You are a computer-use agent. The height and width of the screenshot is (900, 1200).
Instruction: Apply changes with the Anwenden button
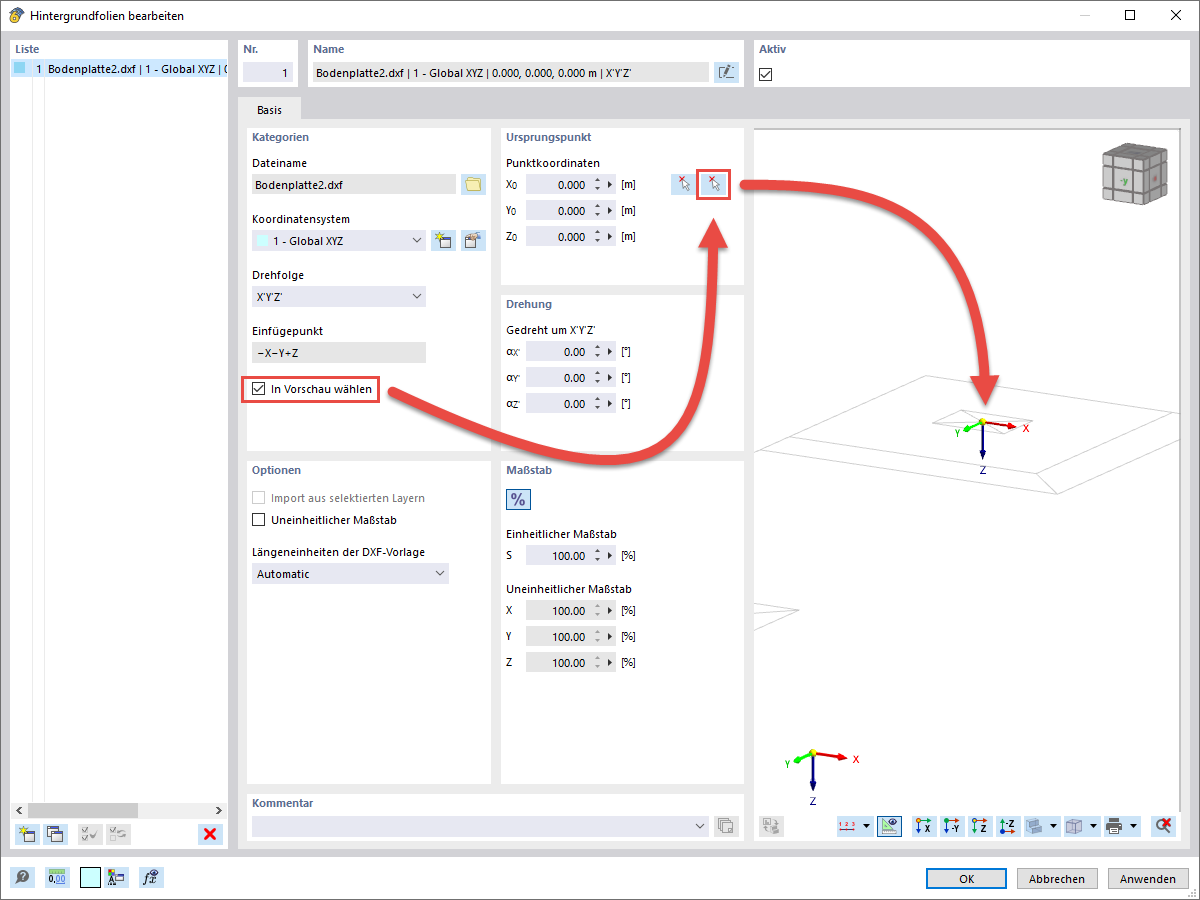pos(1147,878)
